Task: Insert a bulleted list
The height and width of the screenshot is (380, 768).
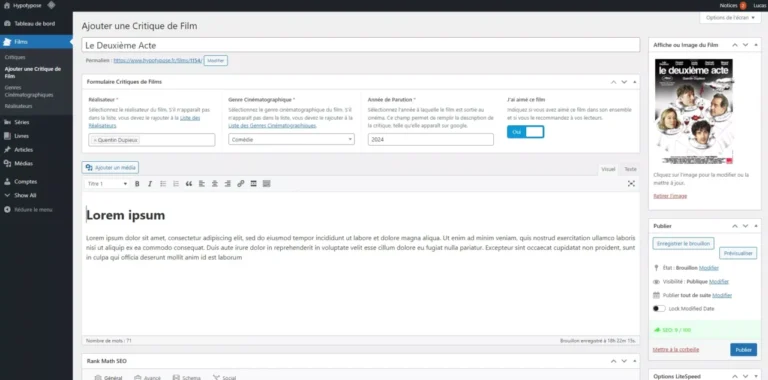Action: [x=163, y=184]
